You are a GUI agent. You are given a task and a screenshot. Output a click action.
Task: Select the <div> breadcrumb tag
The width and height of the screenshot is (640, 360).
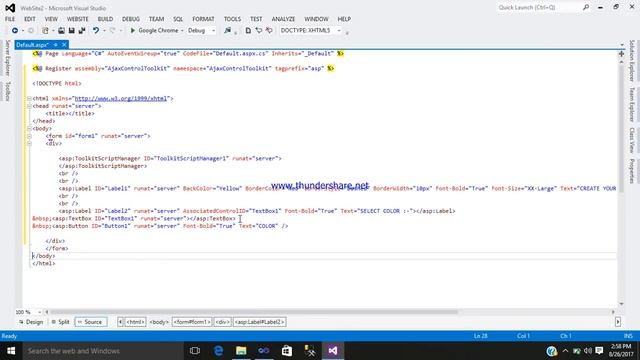tap(222, 322)
